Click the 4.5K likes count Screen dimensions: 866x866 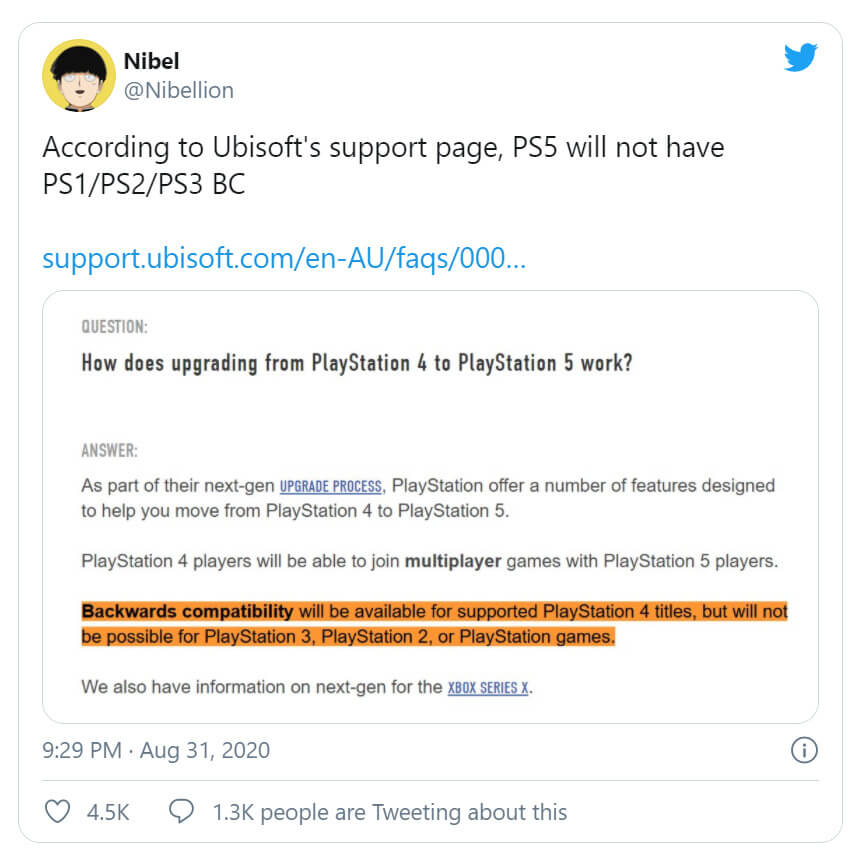(x=108, y=811)
